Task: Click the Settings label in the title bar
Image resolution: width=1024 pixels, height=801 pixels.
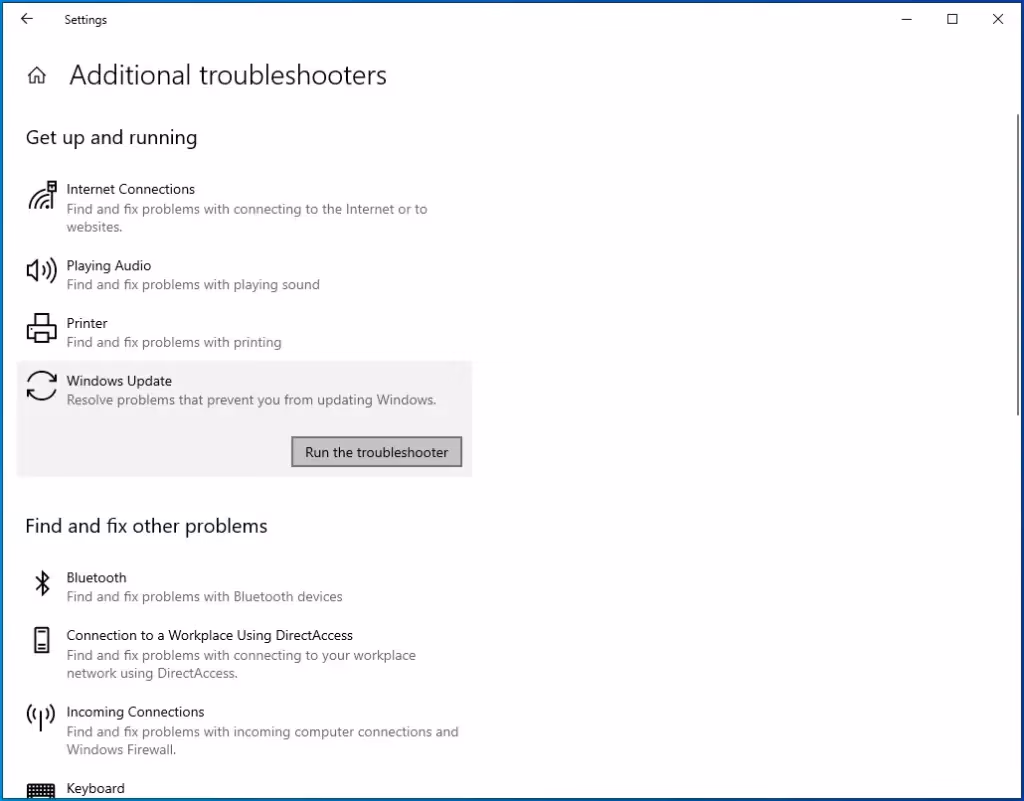Action: click(x=85, y=19)
